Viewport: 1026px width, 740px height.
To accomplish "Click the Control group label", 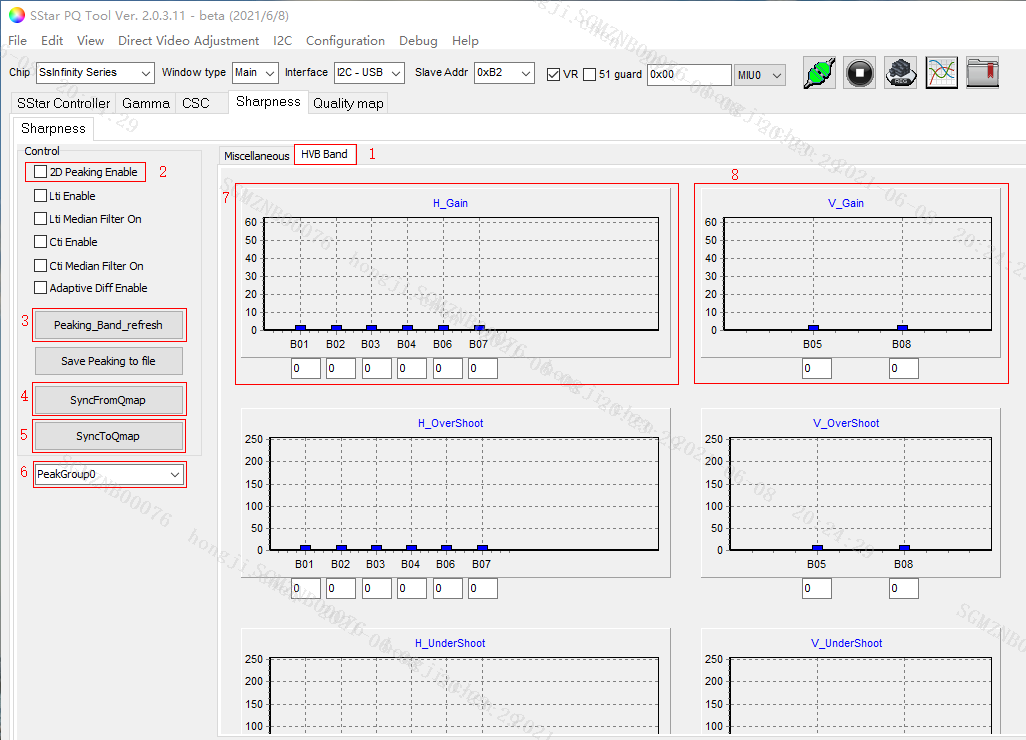I will point(42,151).
